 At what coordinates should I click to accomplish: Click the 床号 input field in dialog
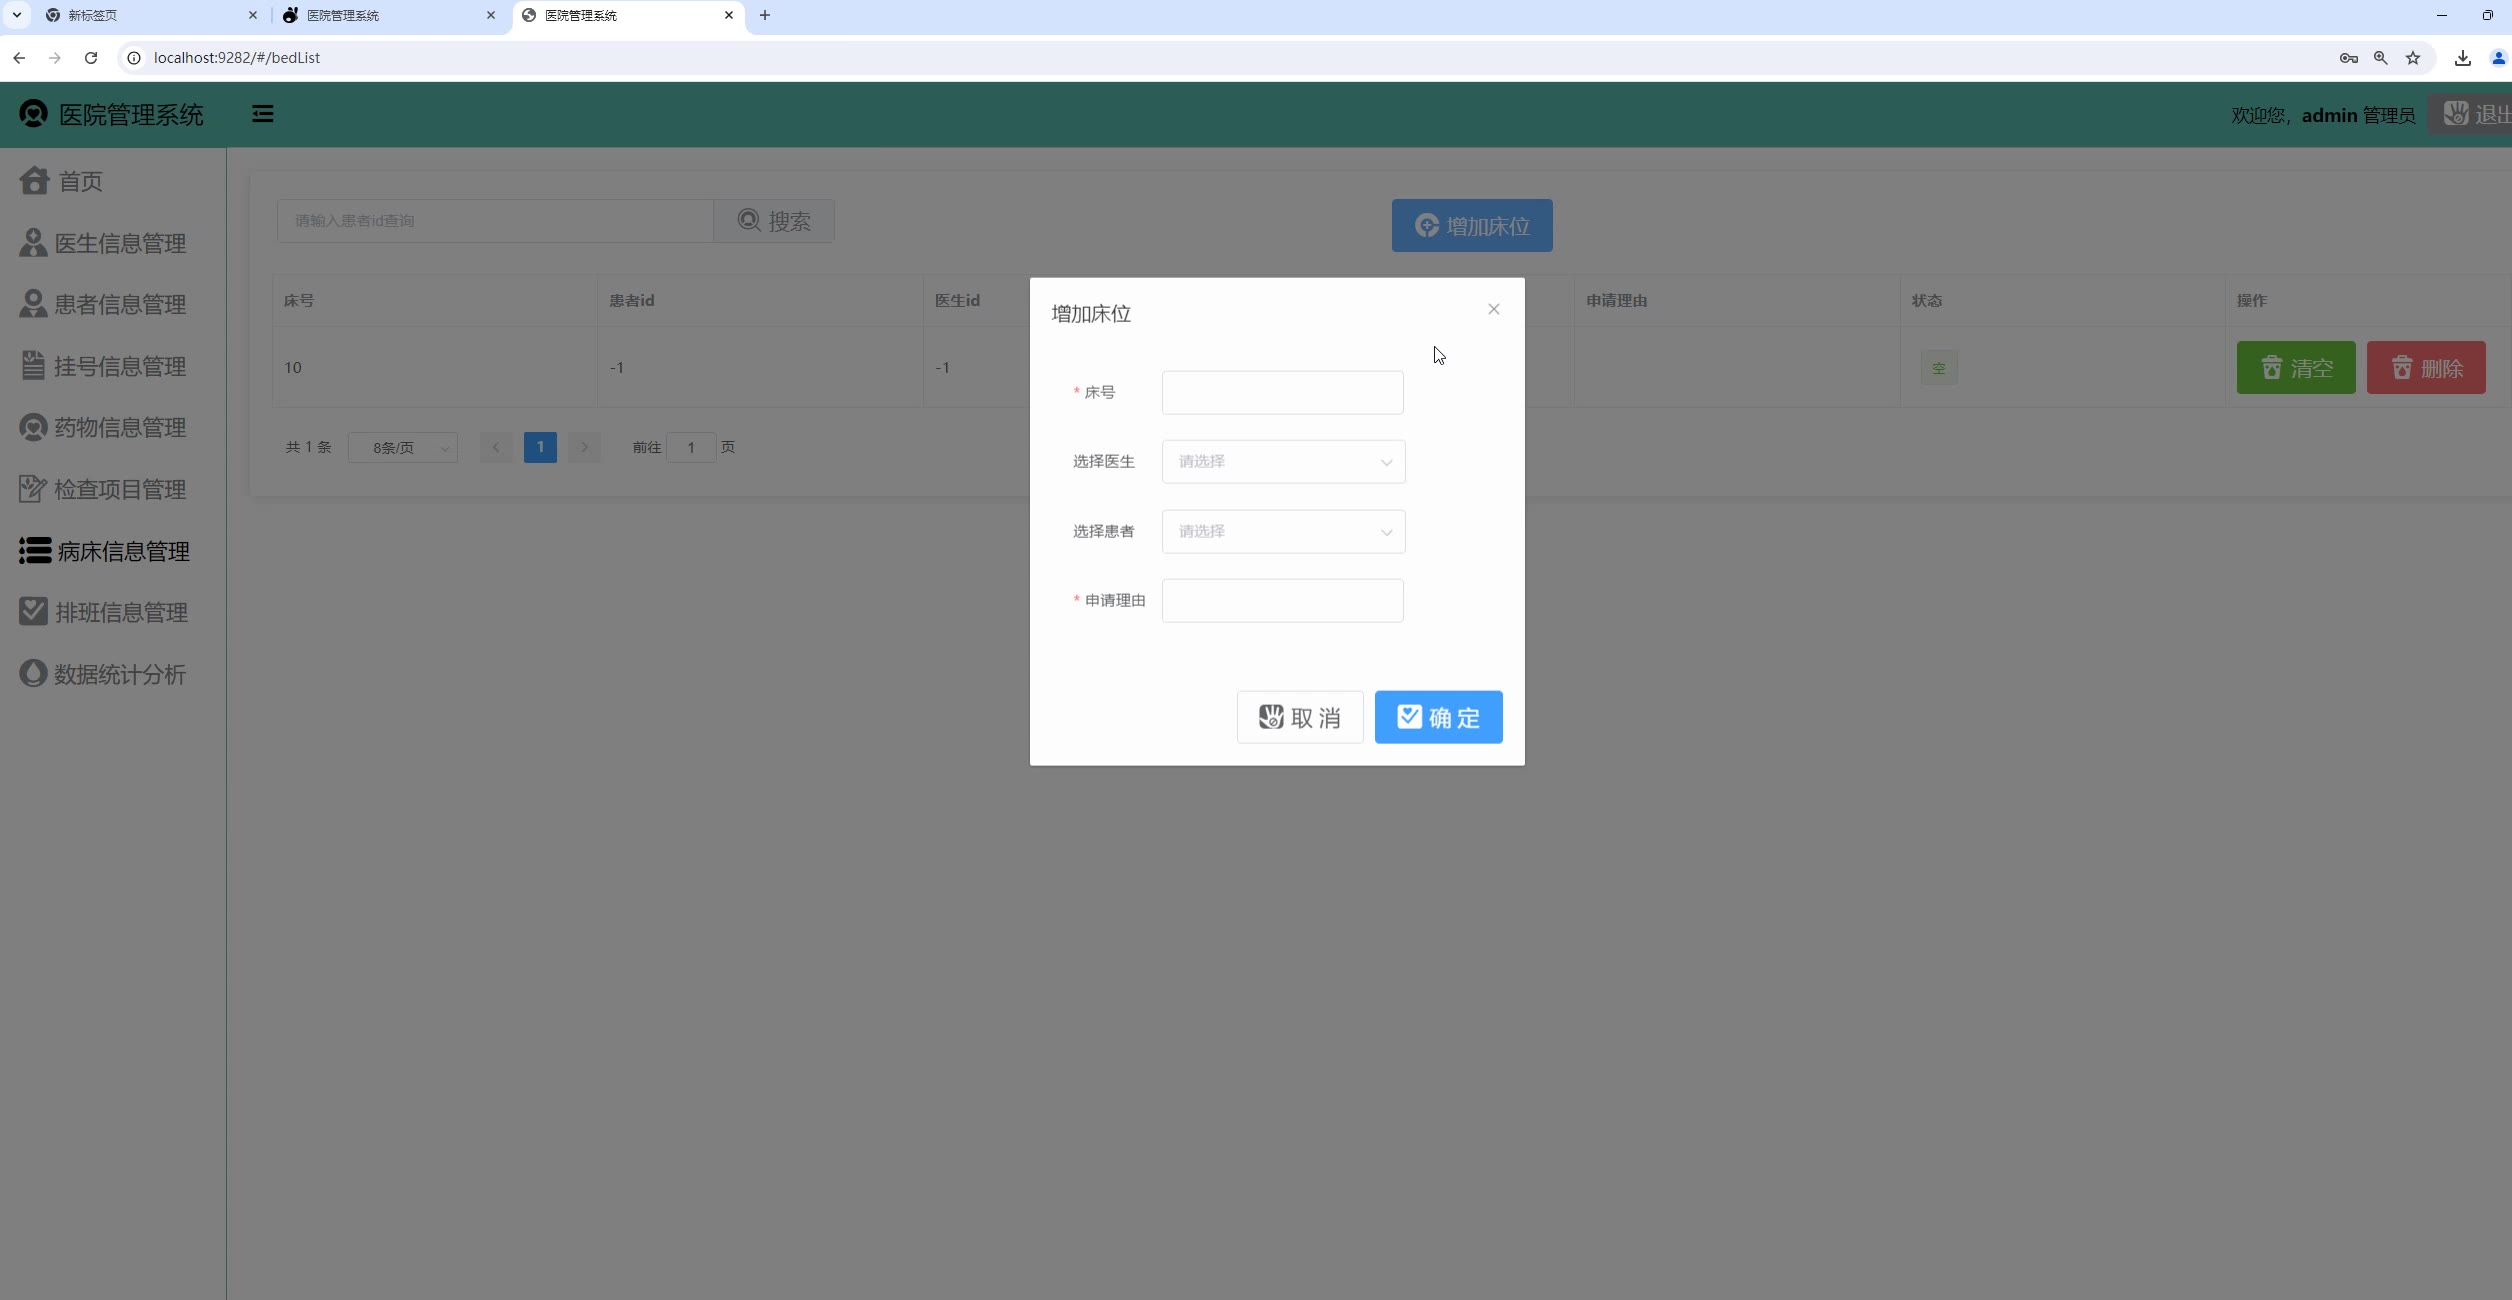click(1282, 393)
